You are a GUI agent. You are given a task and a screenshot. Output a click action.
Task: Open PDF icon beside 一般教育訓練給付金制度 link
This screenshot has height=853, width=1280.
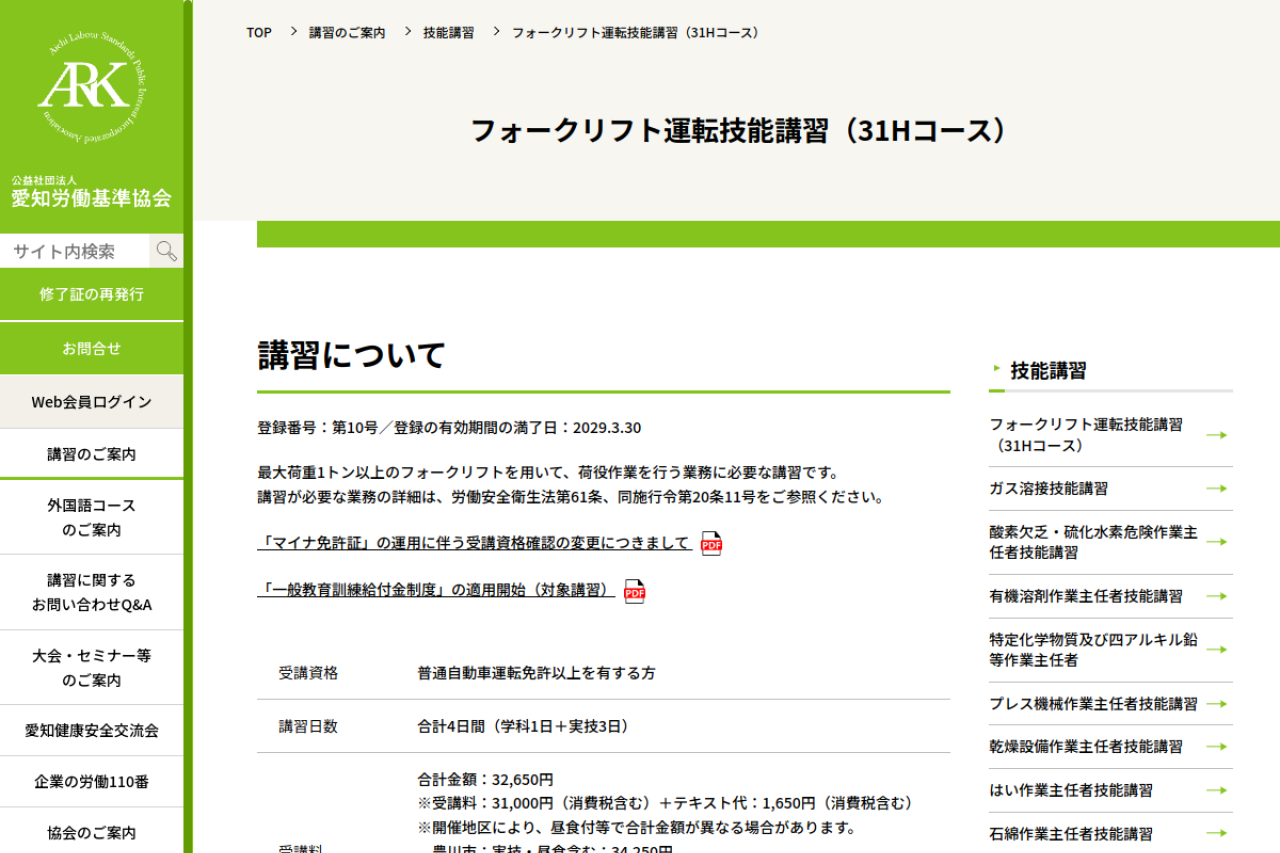click(635, 591)
